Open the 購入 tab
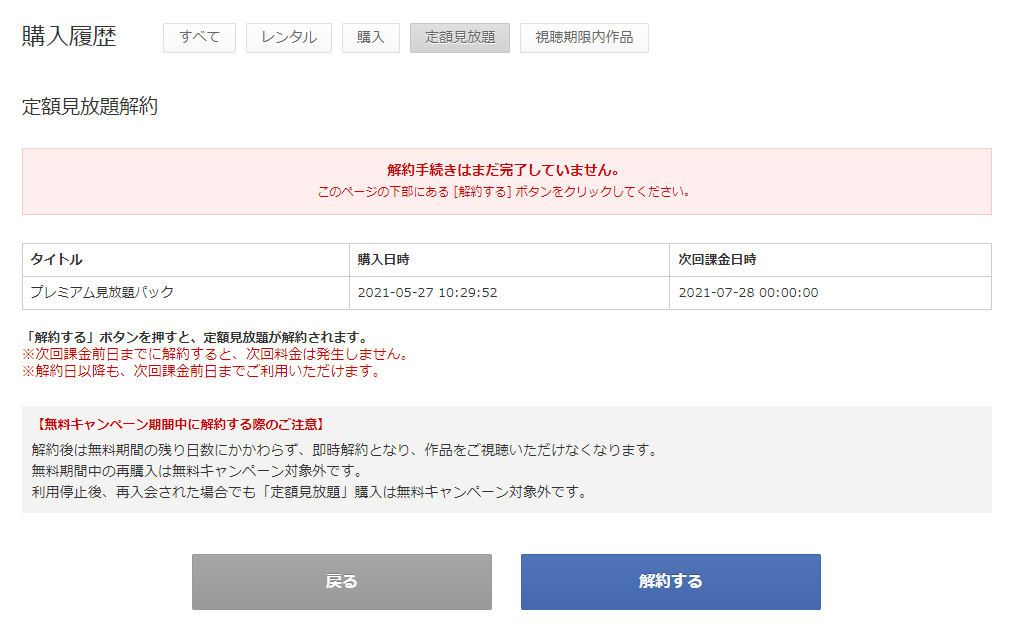The height and width of the screenshot is (643, 1033). point(370,38)
